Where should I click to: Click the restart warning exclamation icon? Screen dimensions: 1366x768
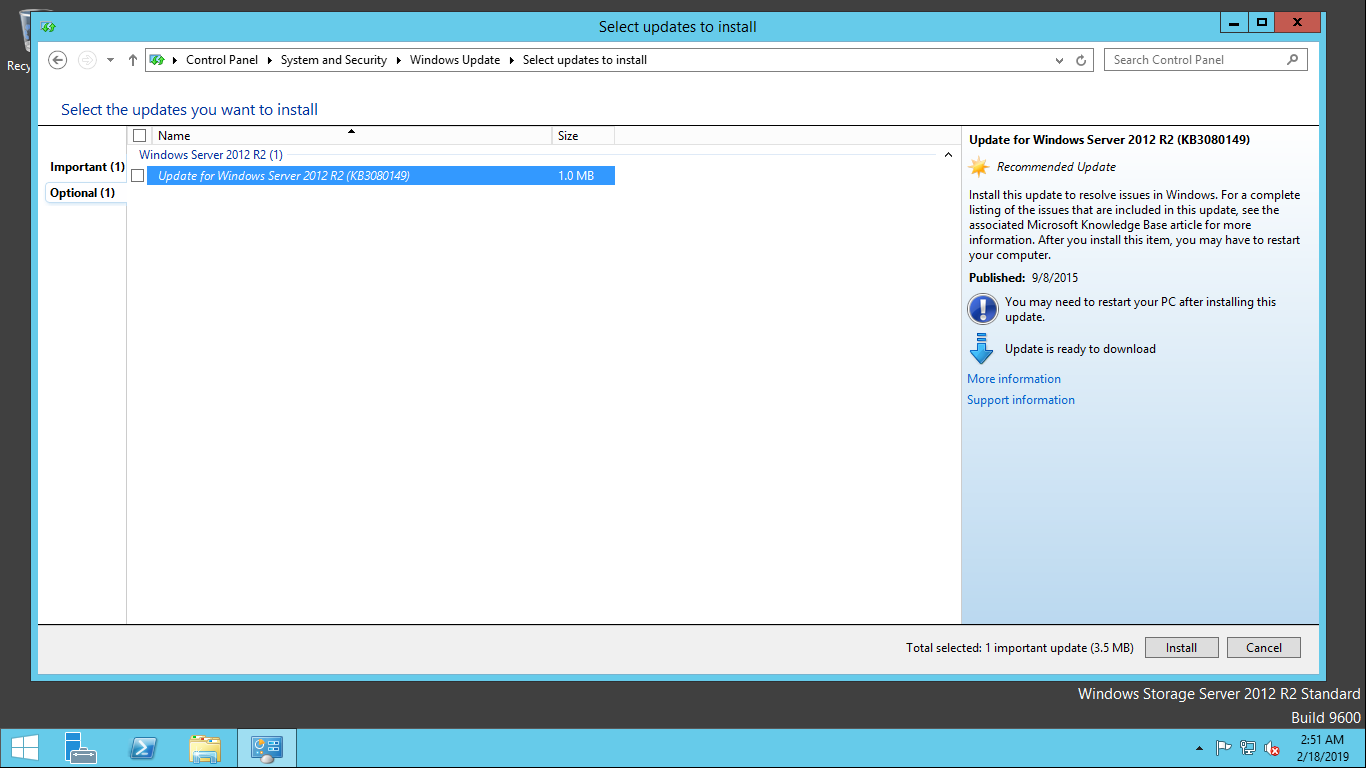(x=983, y=309)
